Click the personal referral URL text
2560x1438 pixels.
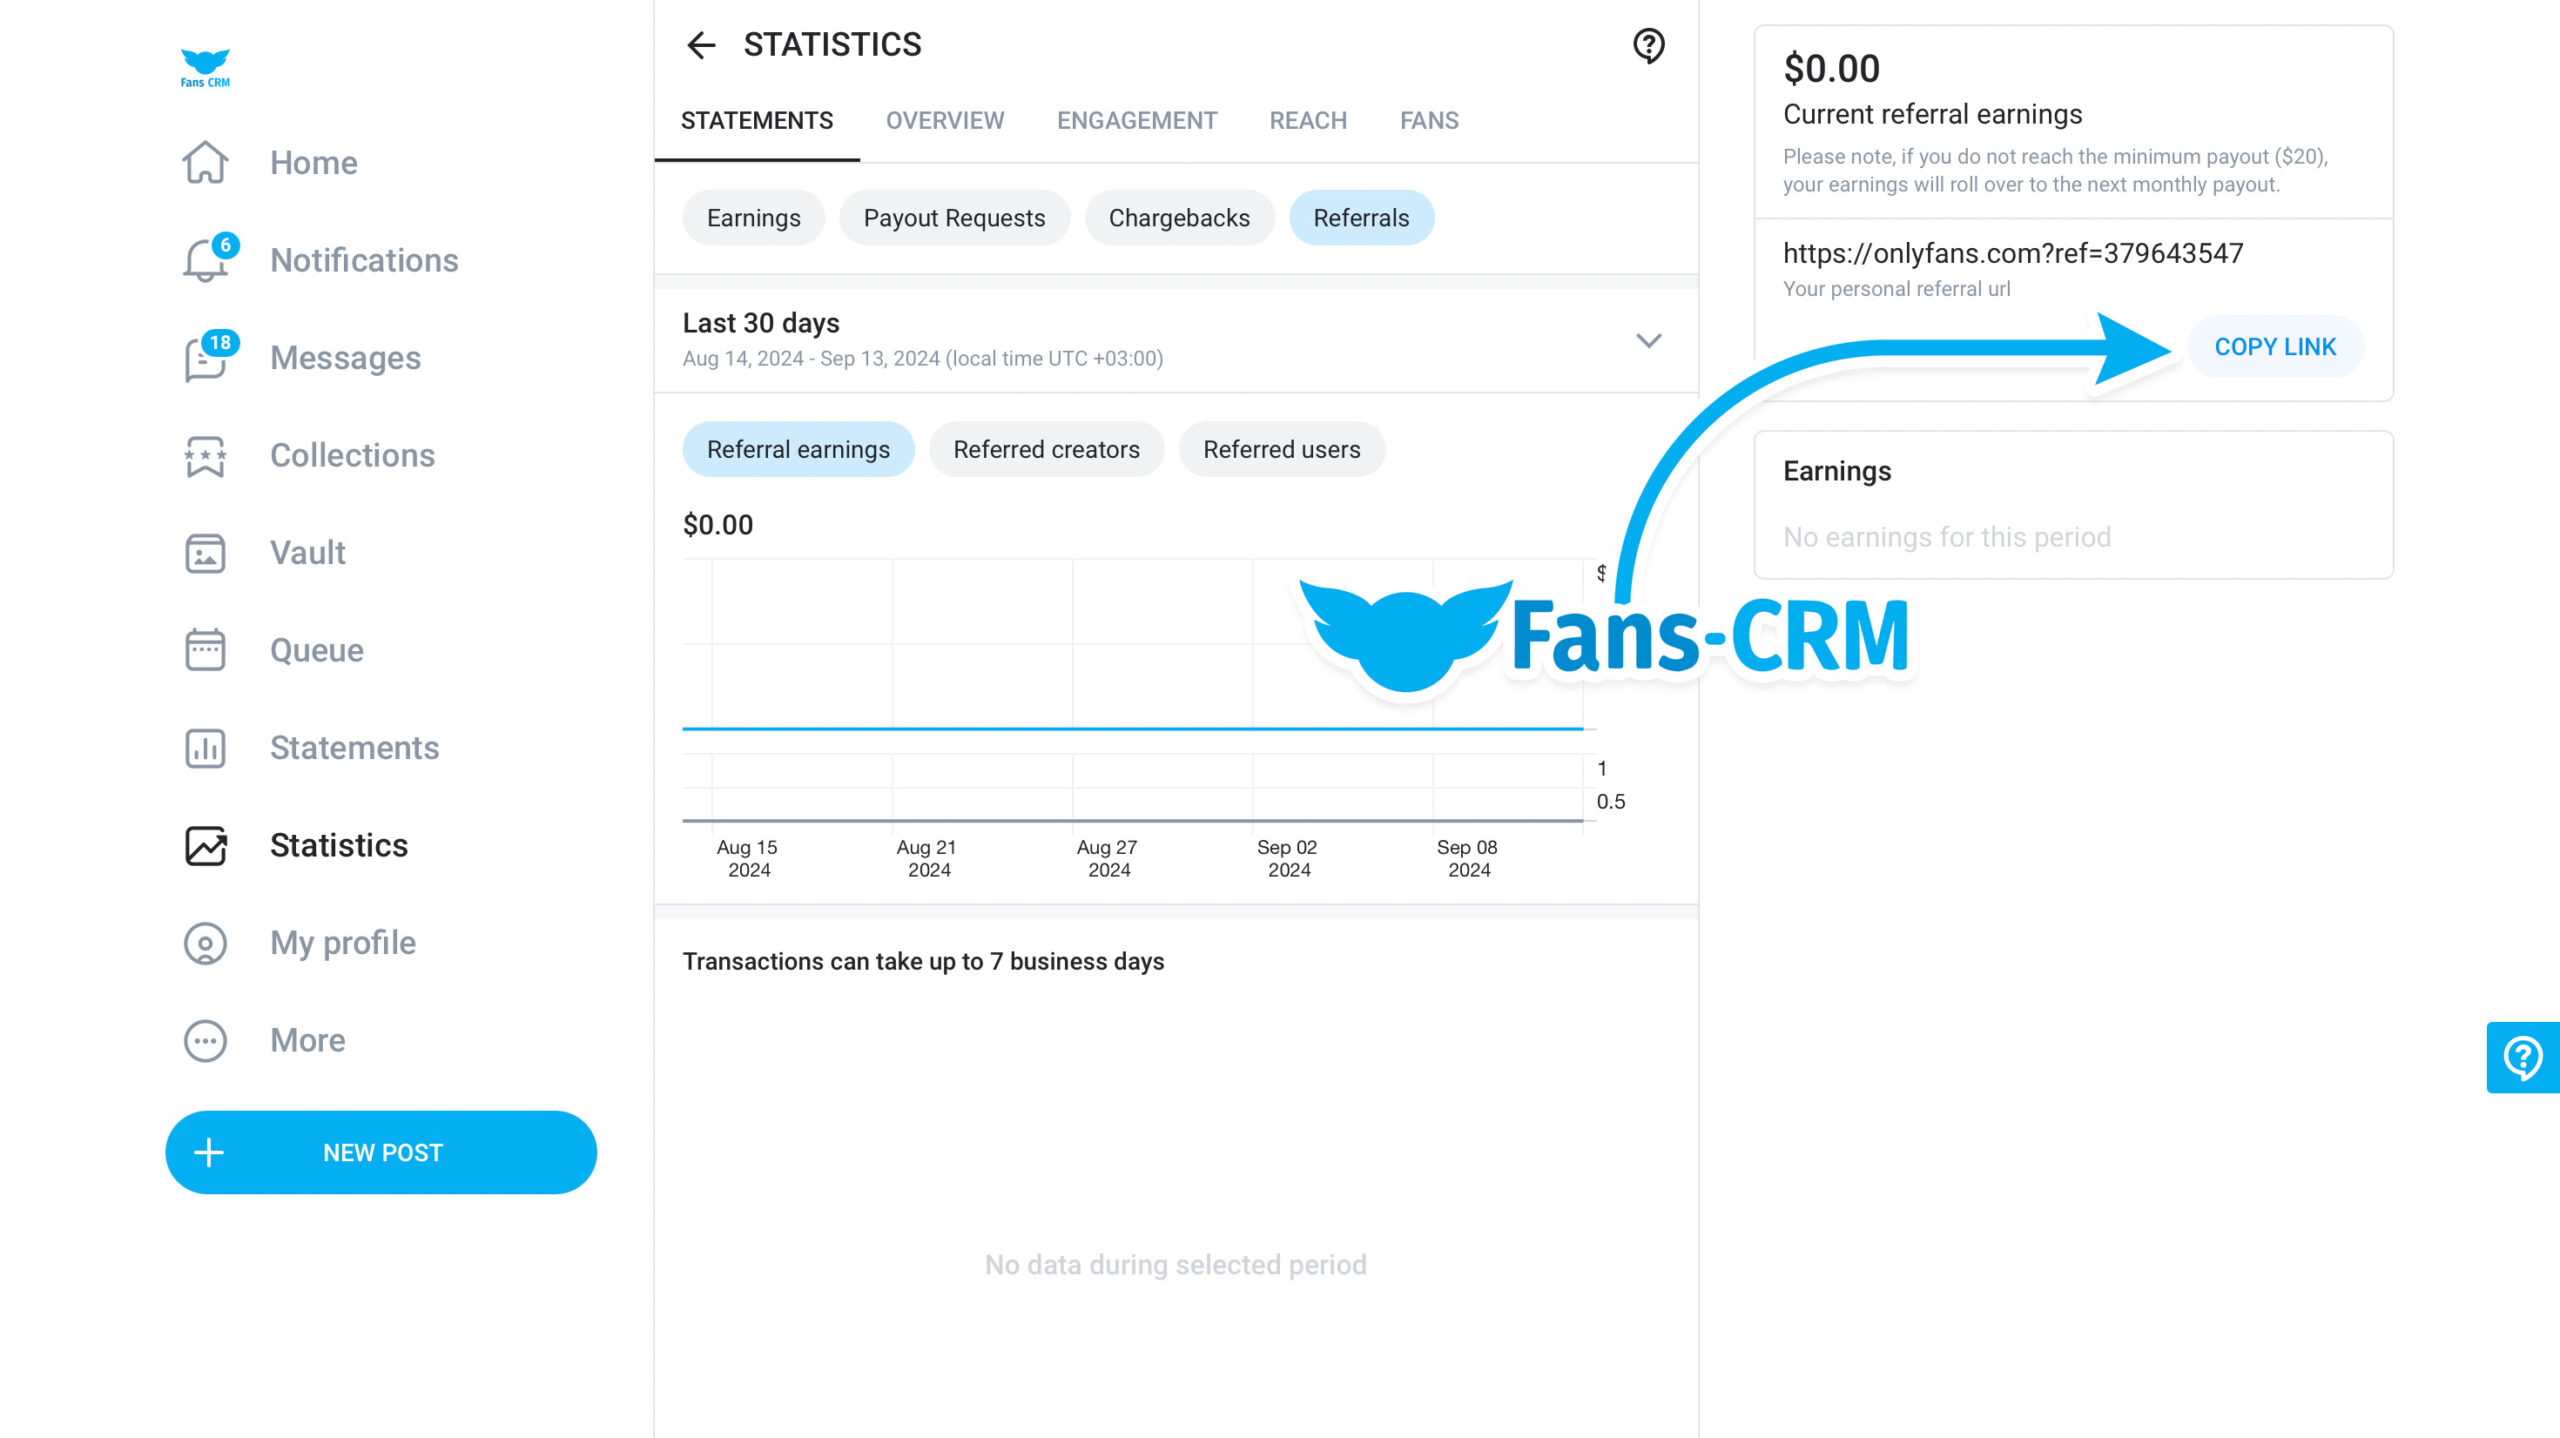[2013, 253]
